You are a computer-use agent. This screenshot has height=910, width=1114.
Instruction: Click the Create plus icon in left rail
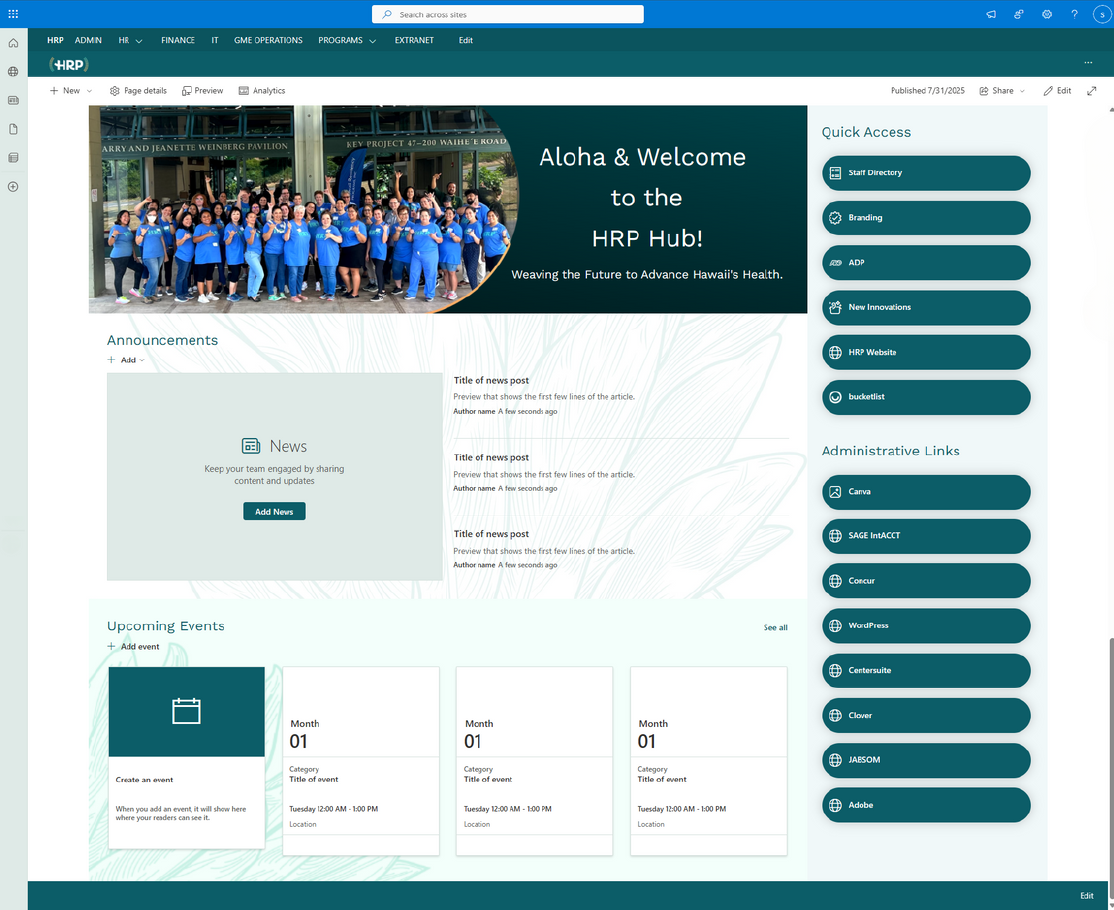pos(13,187)
